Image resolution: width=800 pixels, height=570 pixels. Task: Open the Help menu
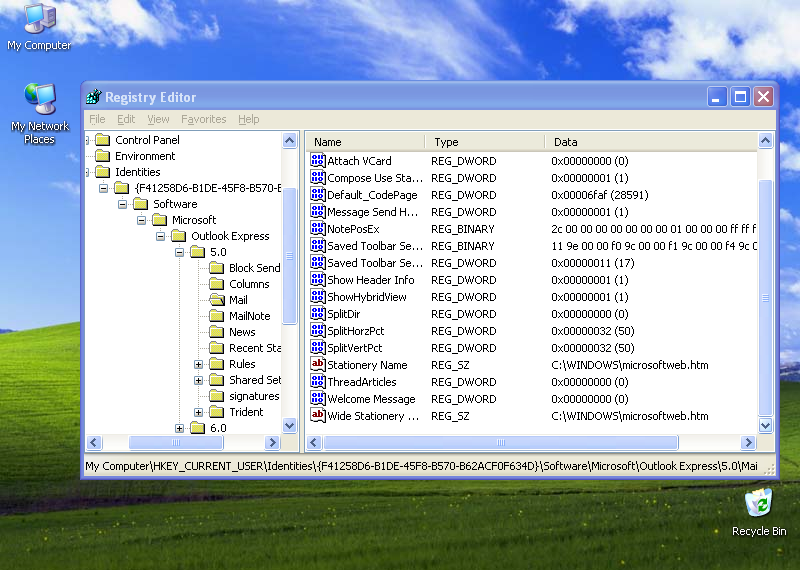pyautogui.click(x=248, y=119)
